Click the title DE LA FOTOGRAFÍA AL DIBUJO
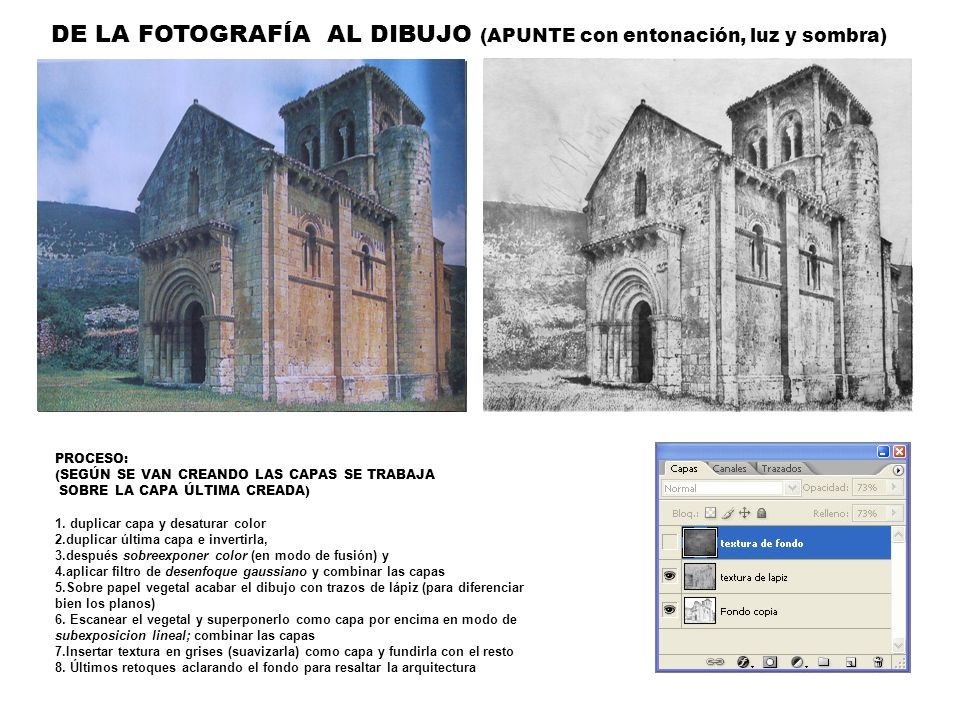 click(261, 34)
